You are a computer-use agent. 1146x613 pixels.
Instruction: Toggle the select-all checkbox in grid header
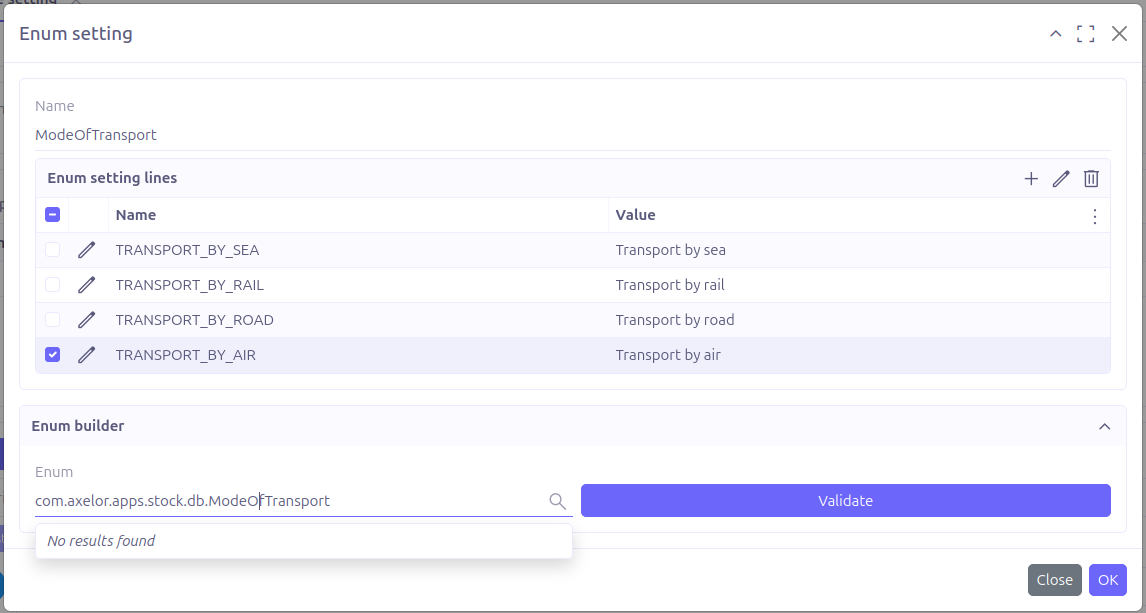click(x=53, y=215)
